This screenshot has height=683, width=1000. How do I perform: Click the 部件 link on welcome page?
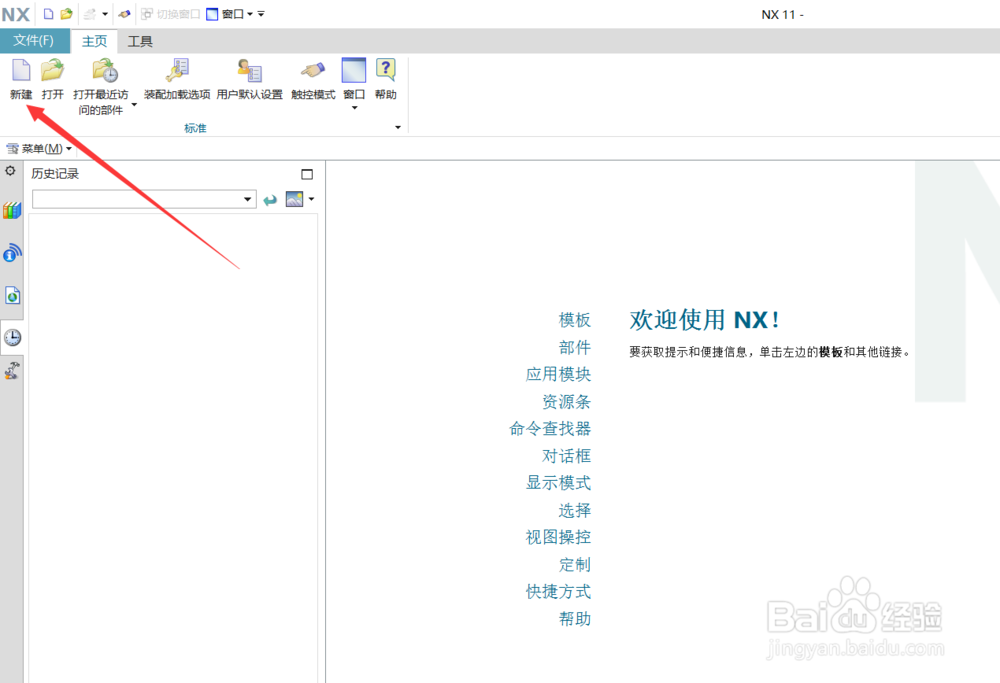coord(575,347)
